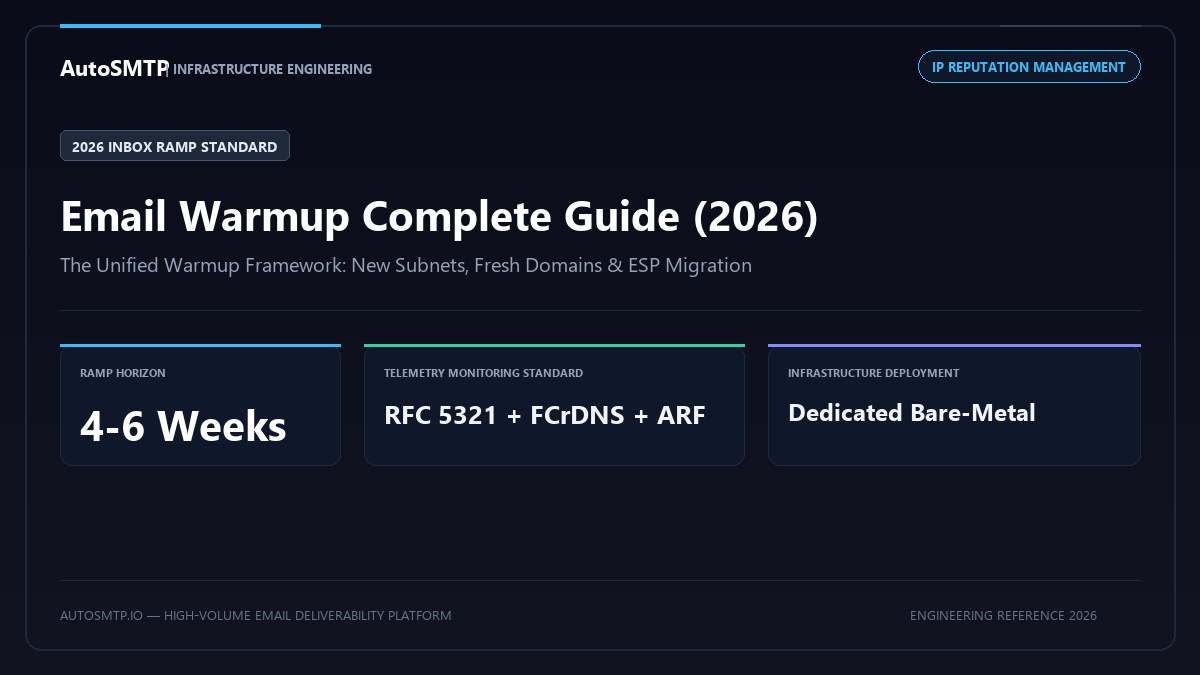Click the 4-6 Weeks value
The width and height of the screenshot is (1200, 675).
point(183,426)
